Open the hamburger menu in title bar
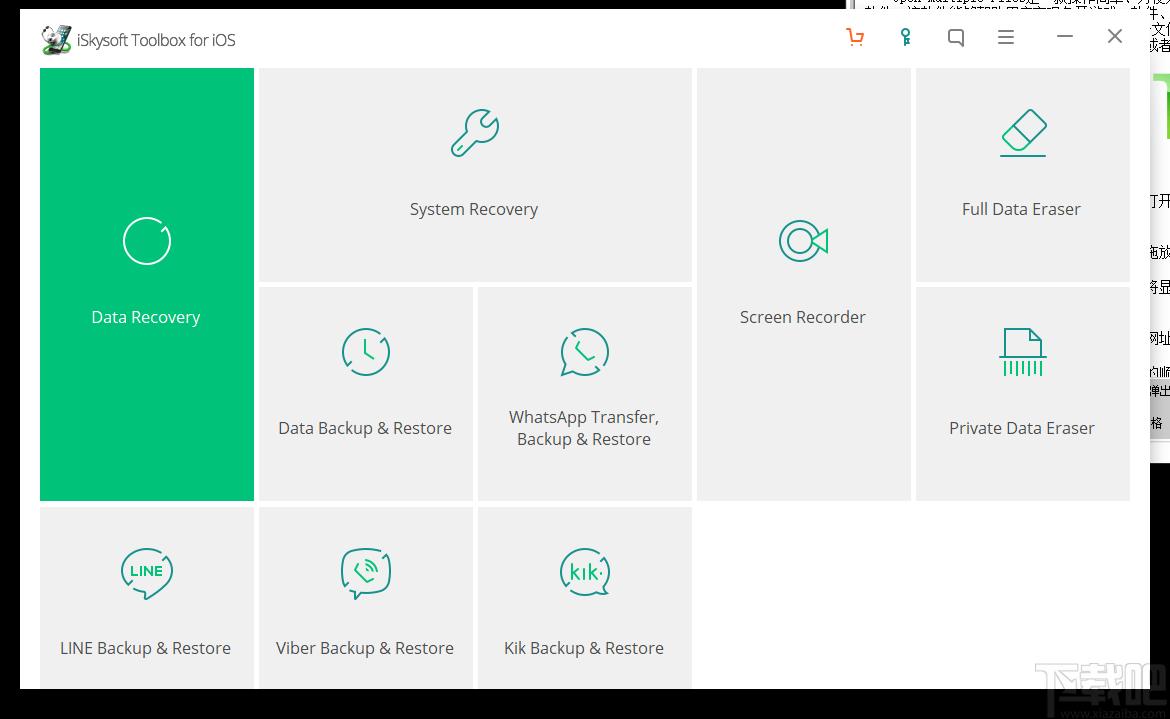The height and width of the screenshot is (719, 1170). [1006, 37]
